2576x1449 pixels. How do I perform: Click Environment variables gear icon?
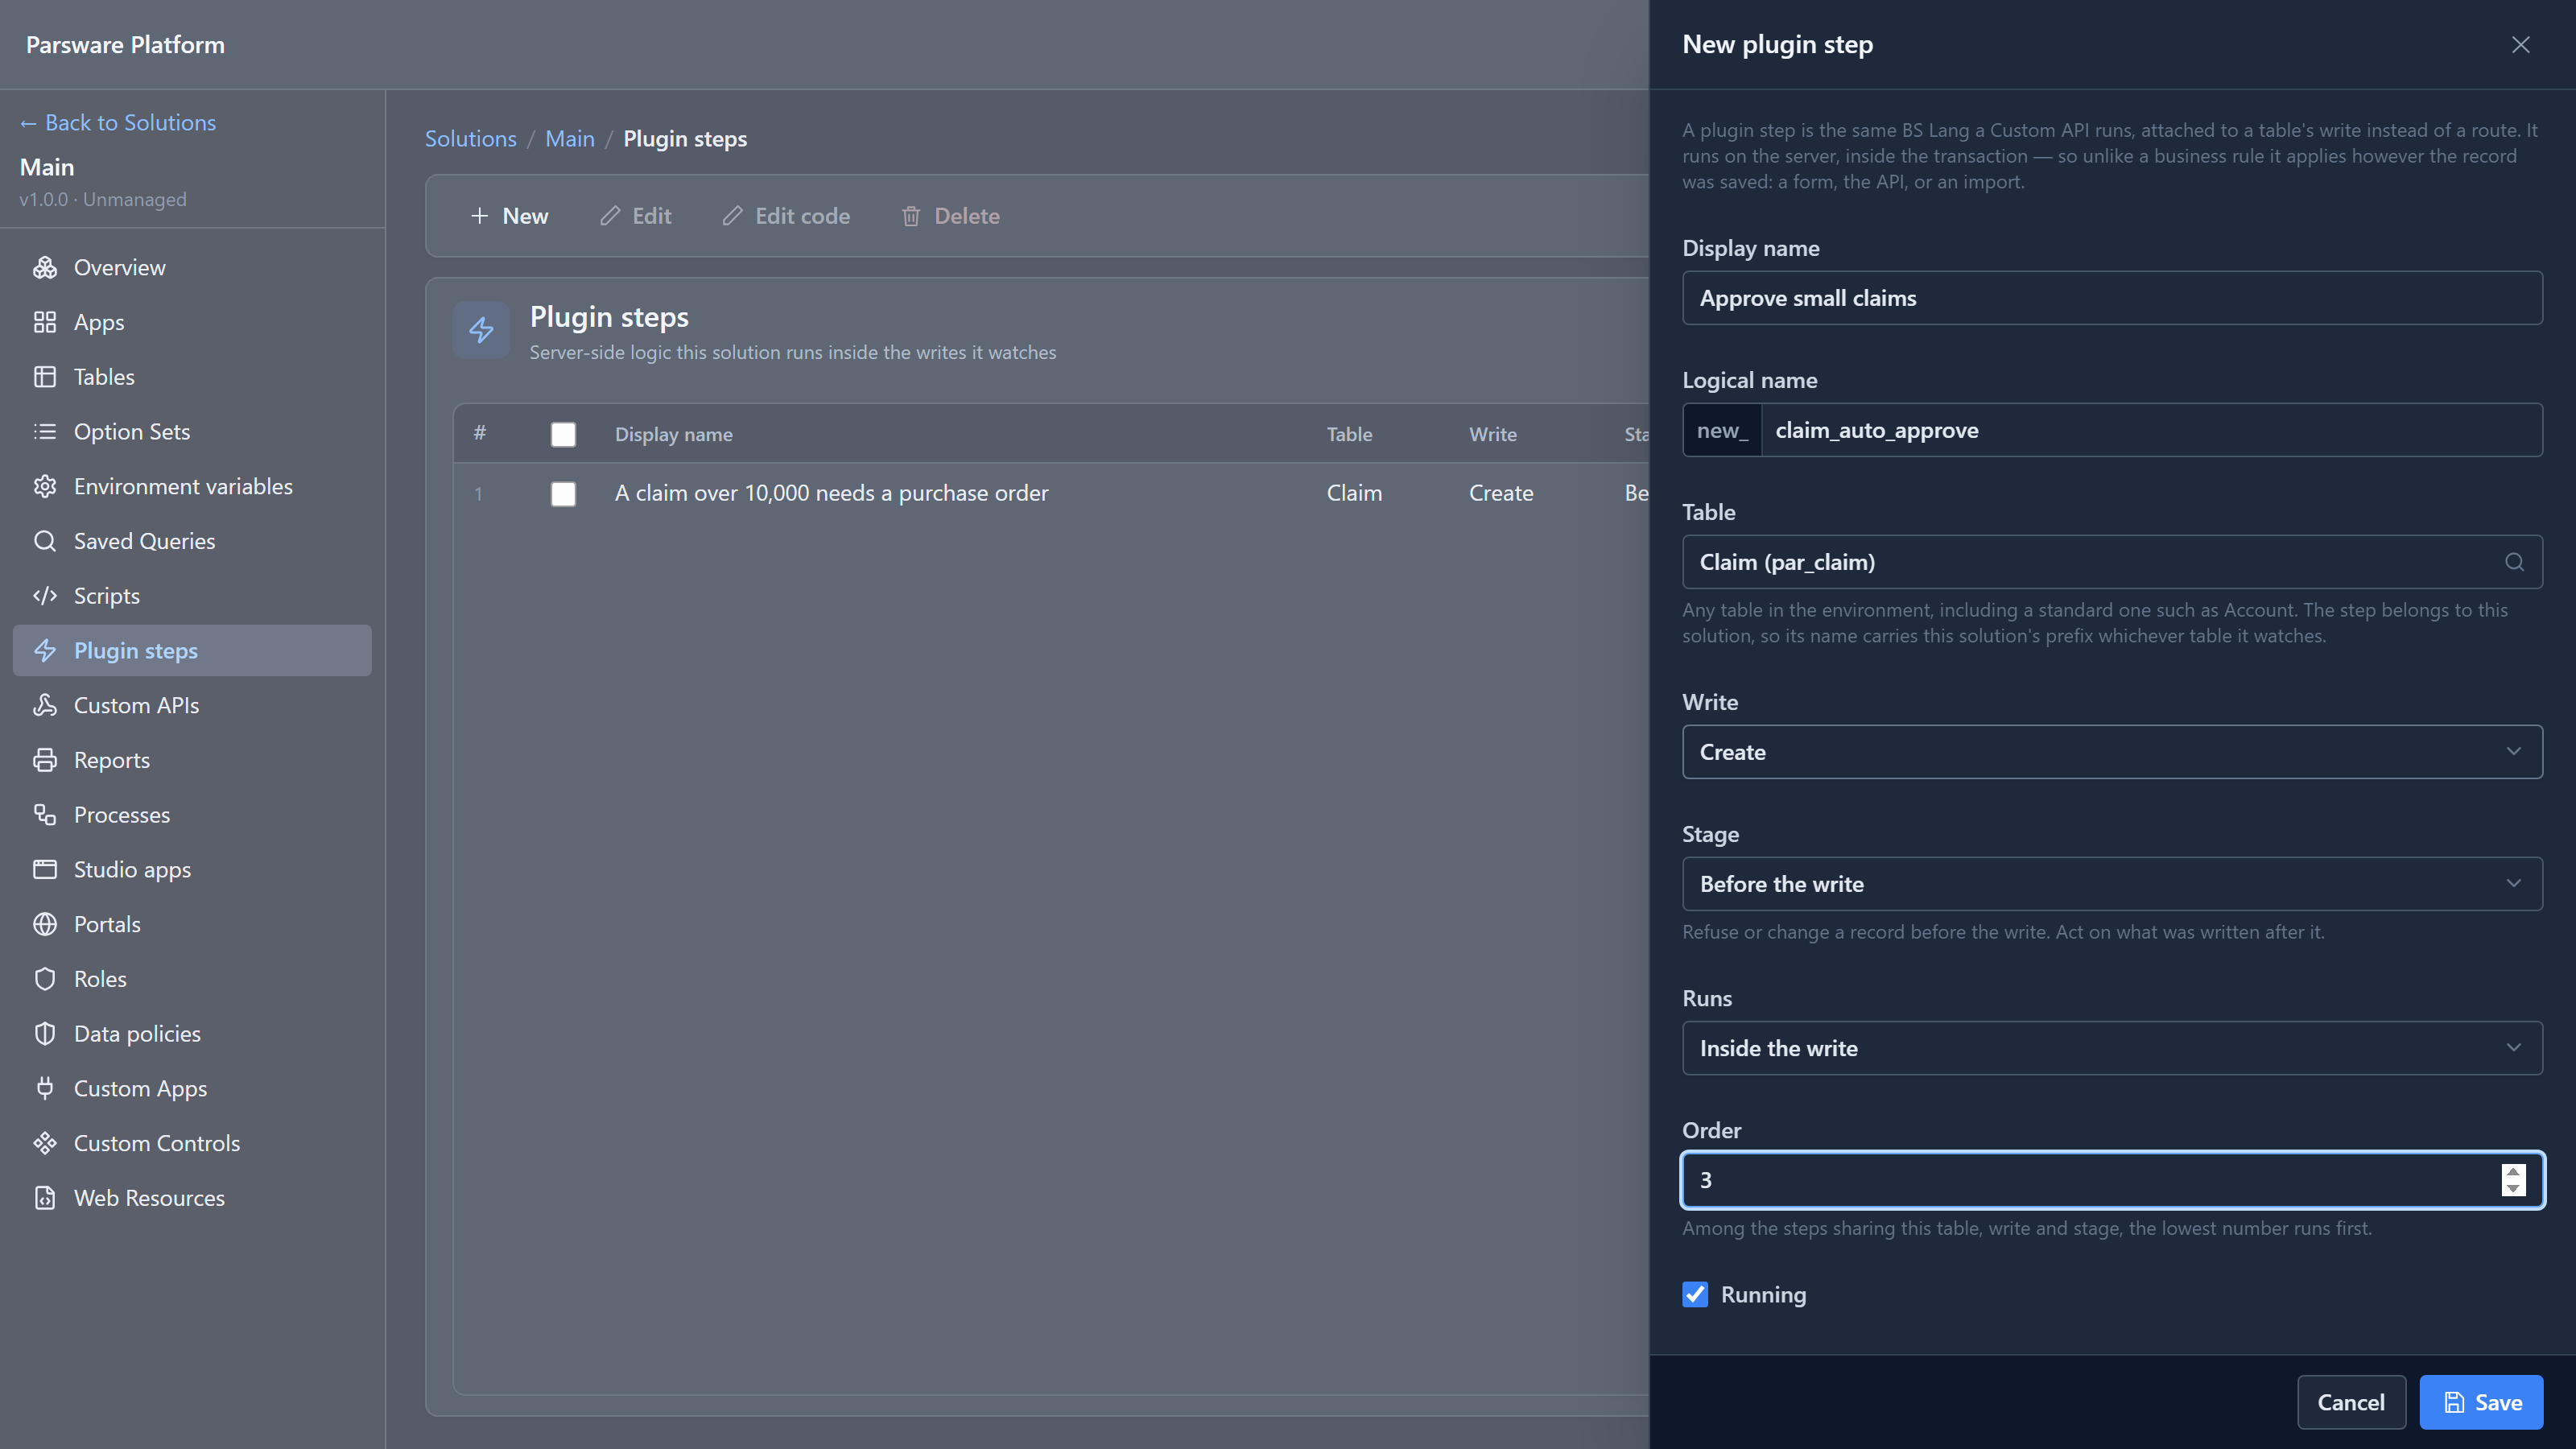coord(45,487)
